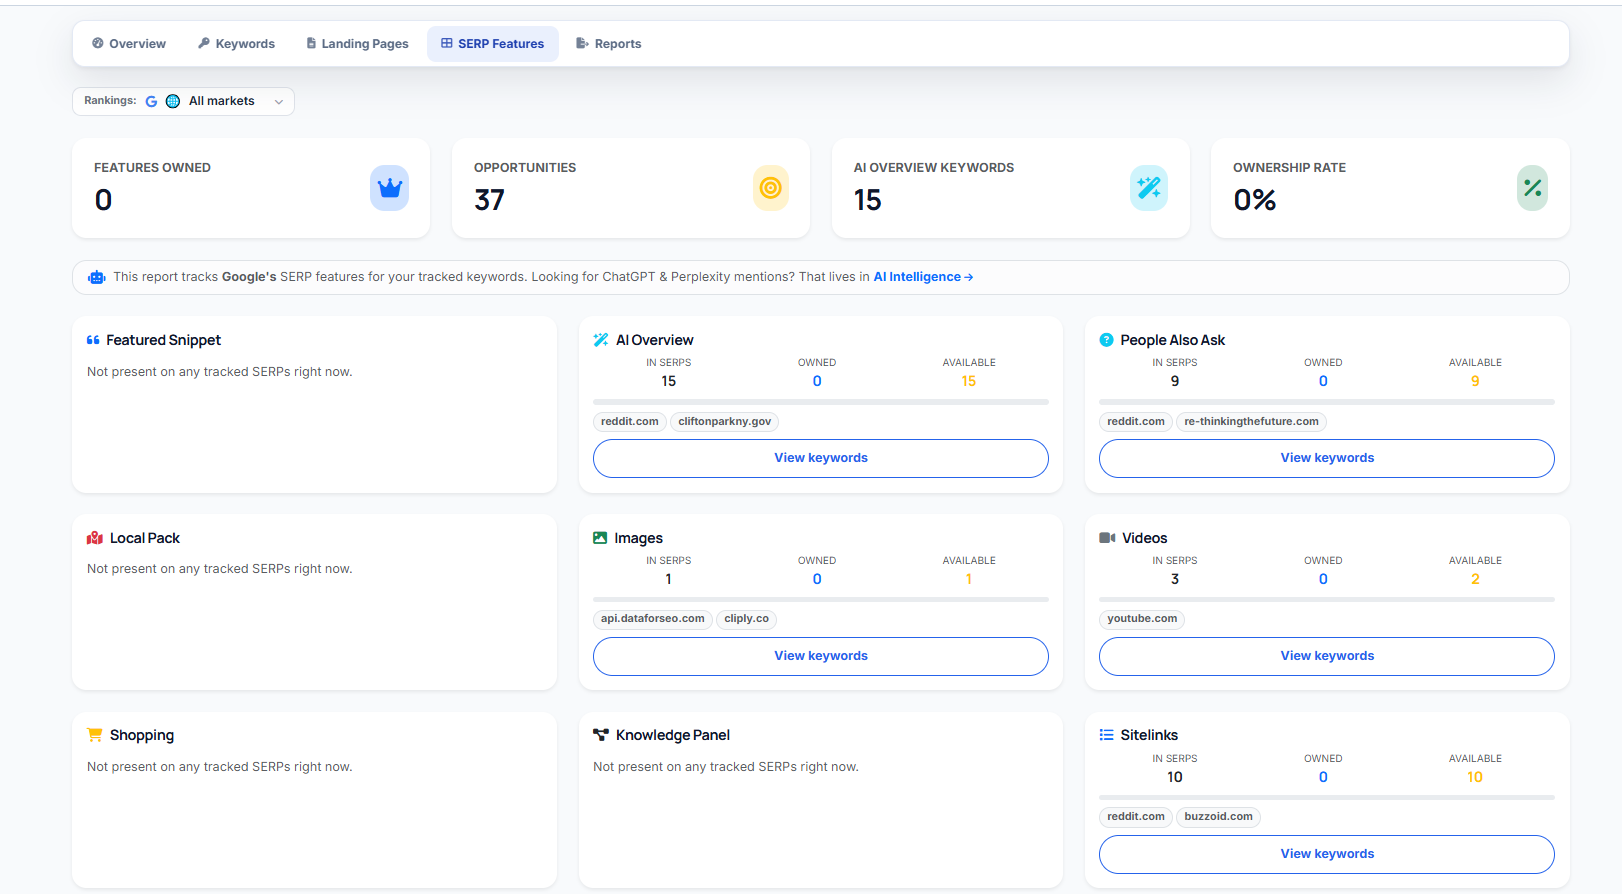Click the cliftonparkny.gov tag in AI Overview
Viewport: 1622px width, 894px height.
click(725, 422)
